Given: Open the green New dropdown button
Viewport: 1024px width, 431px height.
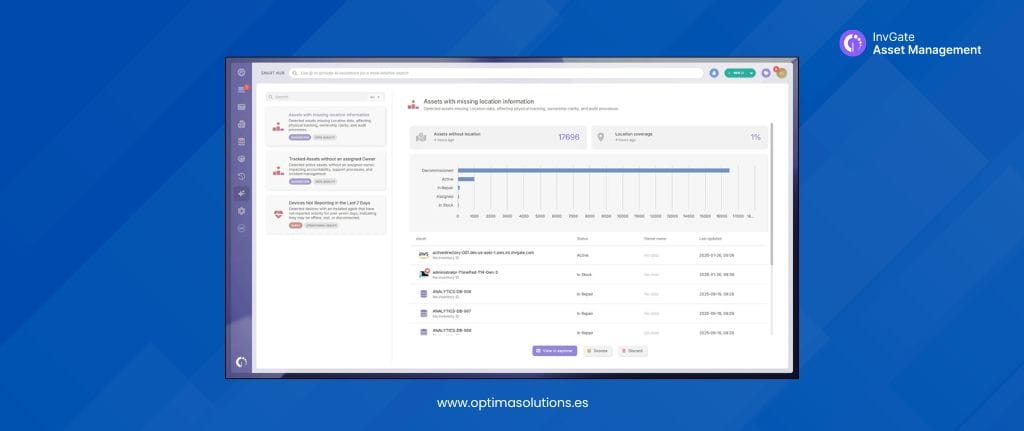Looking at the screenshot, I should click(740, 73).
